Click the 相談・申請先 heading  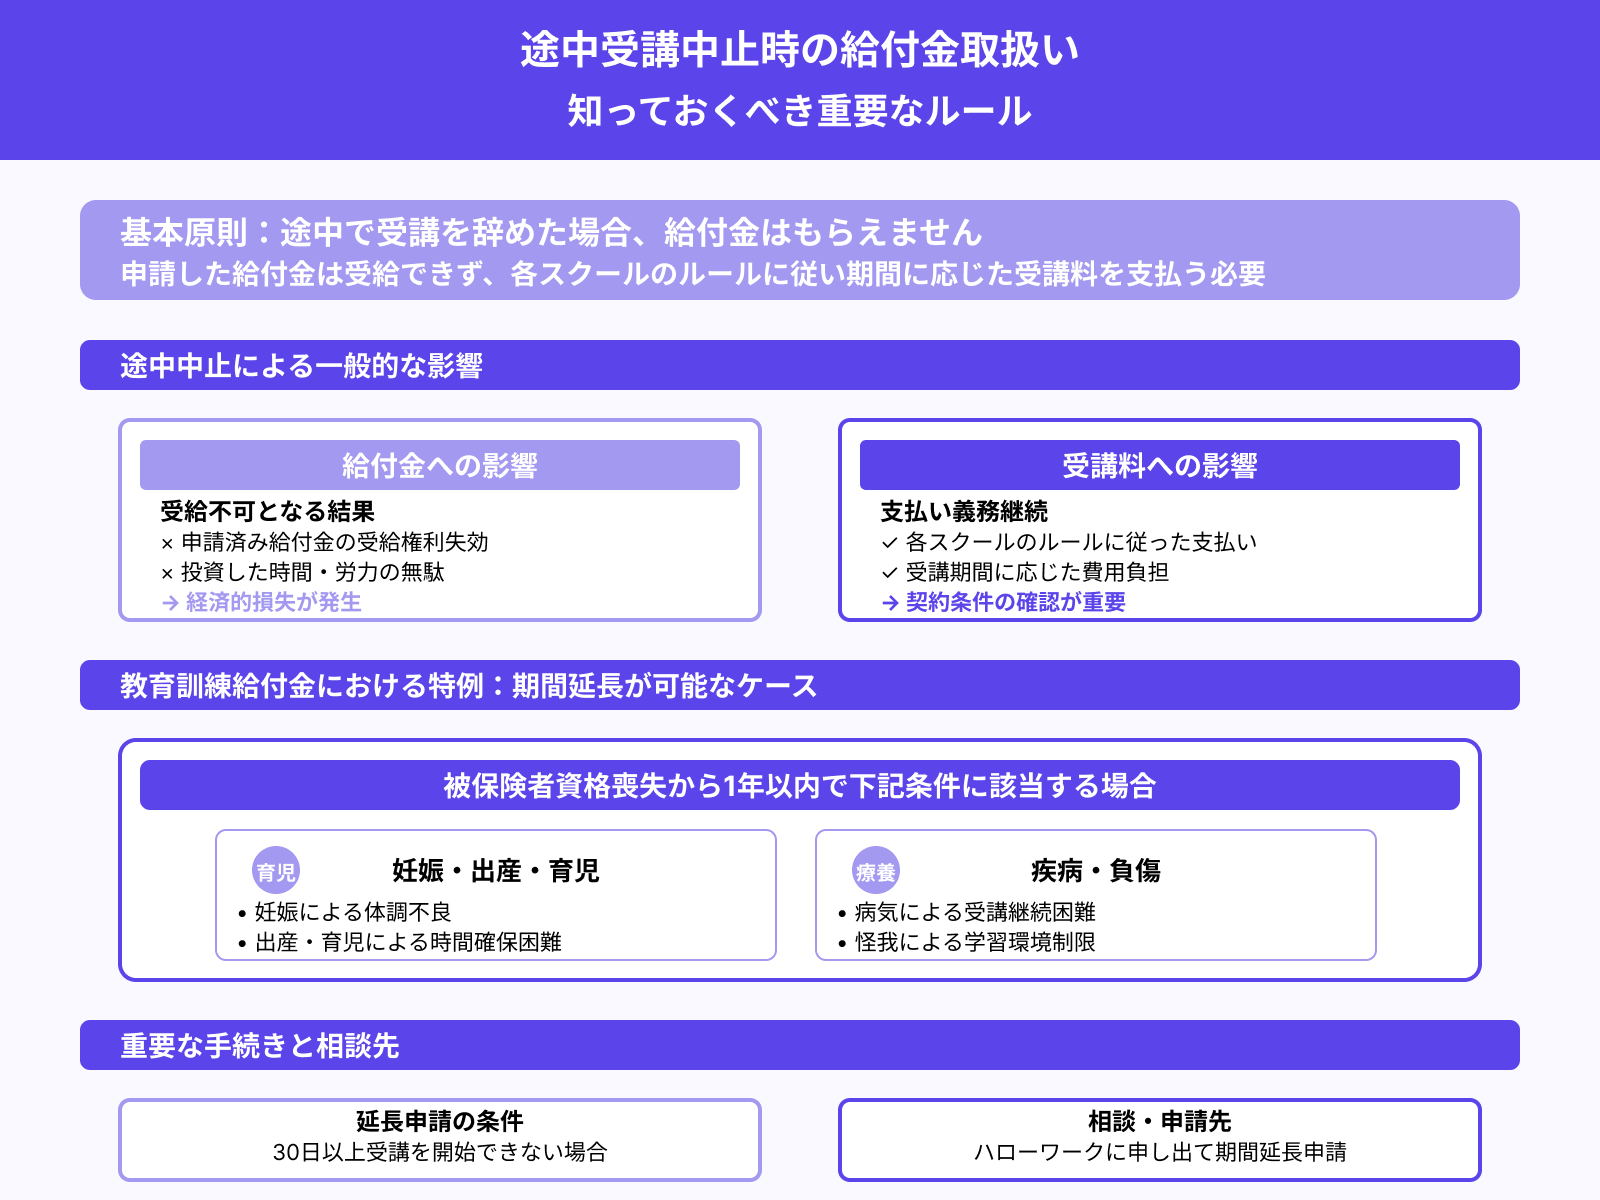[x=1160, y=1121]
